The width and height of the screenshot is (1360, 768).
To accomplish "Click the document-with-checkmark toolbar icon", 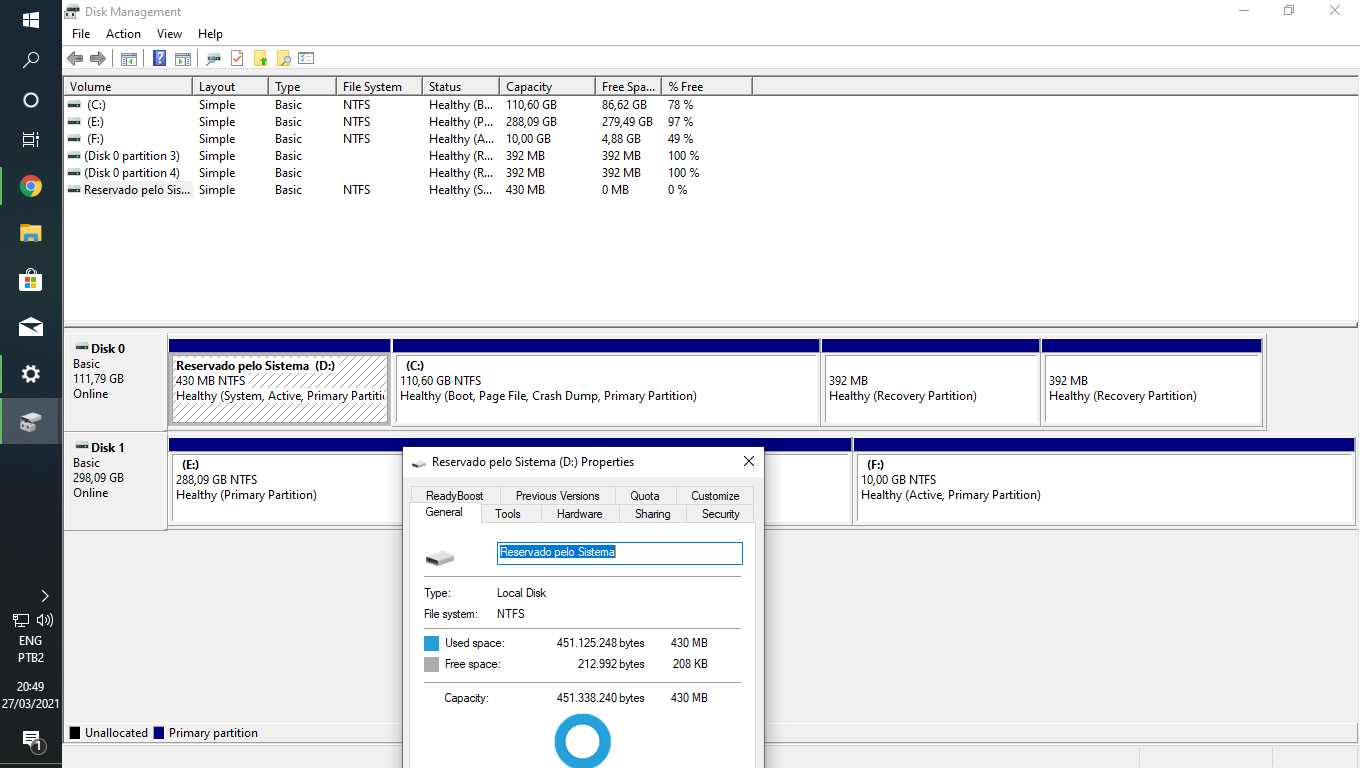I will pyautogui.click(x=237, y=59).
